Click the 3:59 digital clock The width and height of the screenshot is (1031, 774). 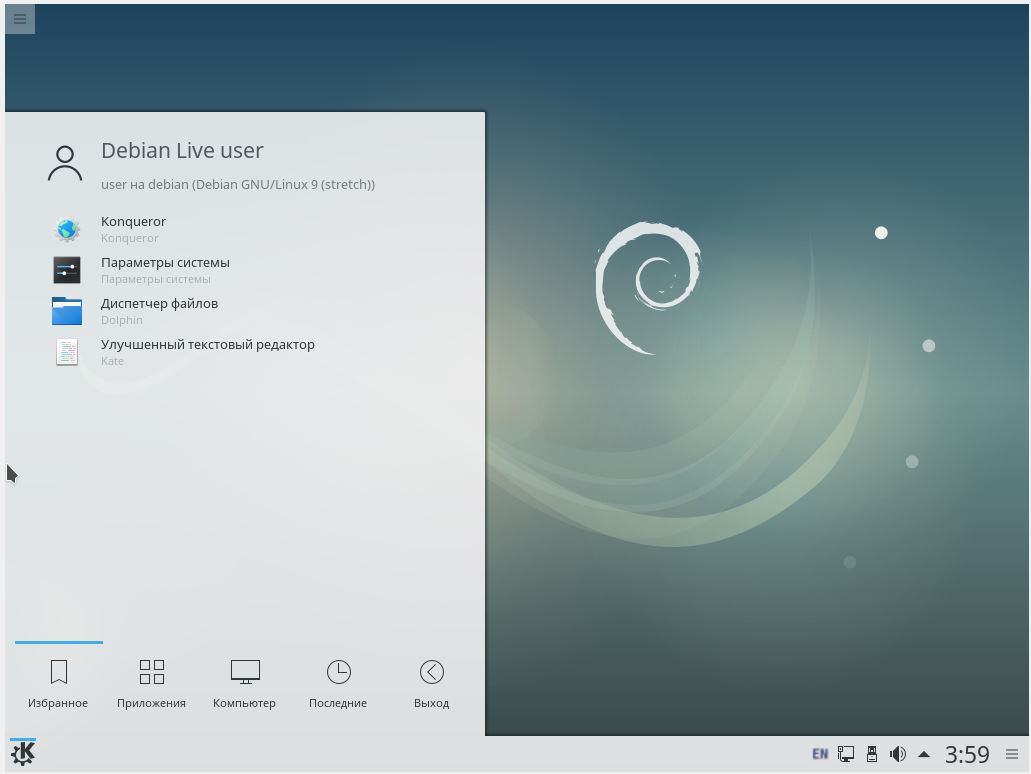(x=967, y=754)
